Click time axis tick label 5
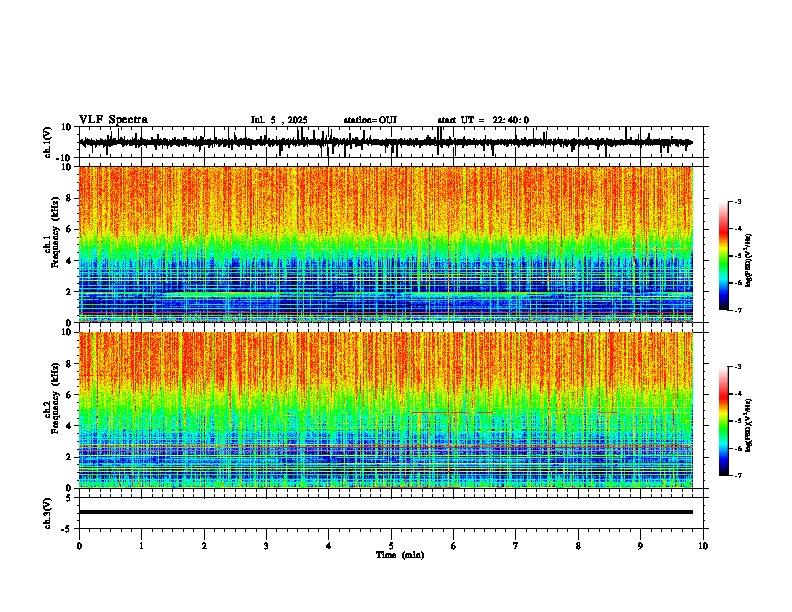792x612 pixels. [391, 546]
